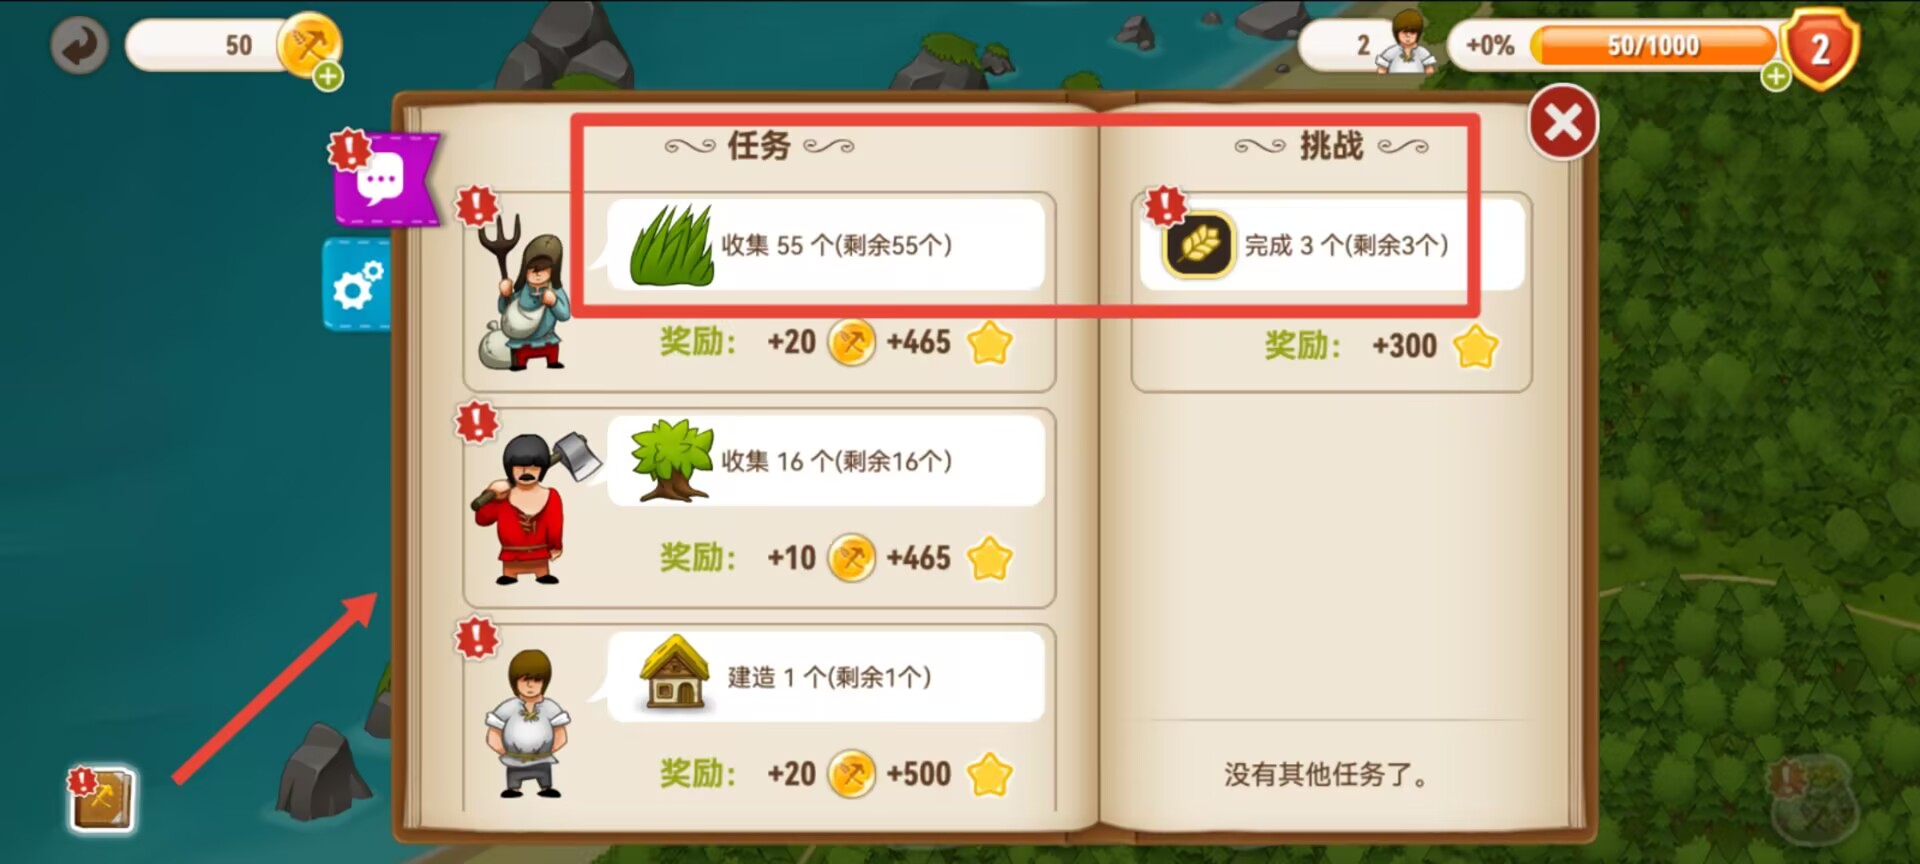
Task: Click the level 2 shield badge
Action: tap(1820, 48)
